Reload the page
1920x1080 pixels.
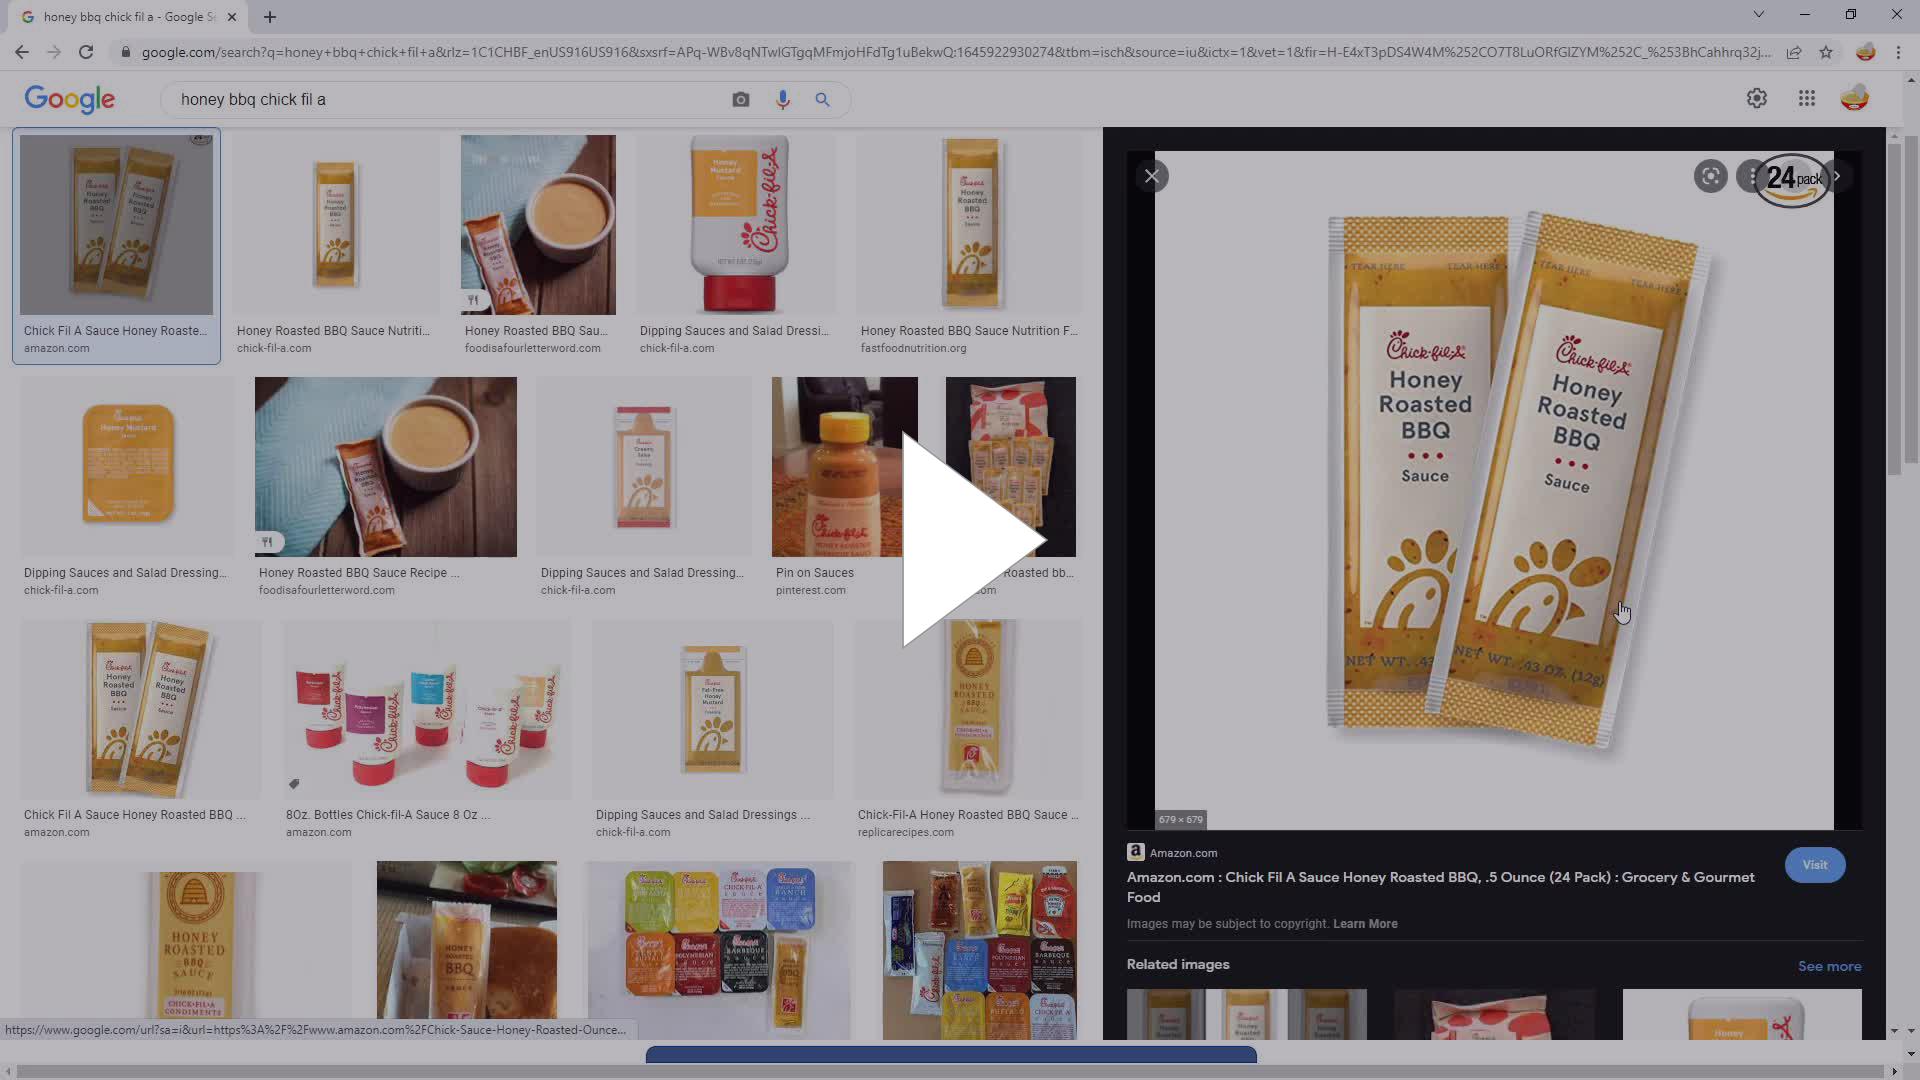pyautogui.click(x=86, y=52)
